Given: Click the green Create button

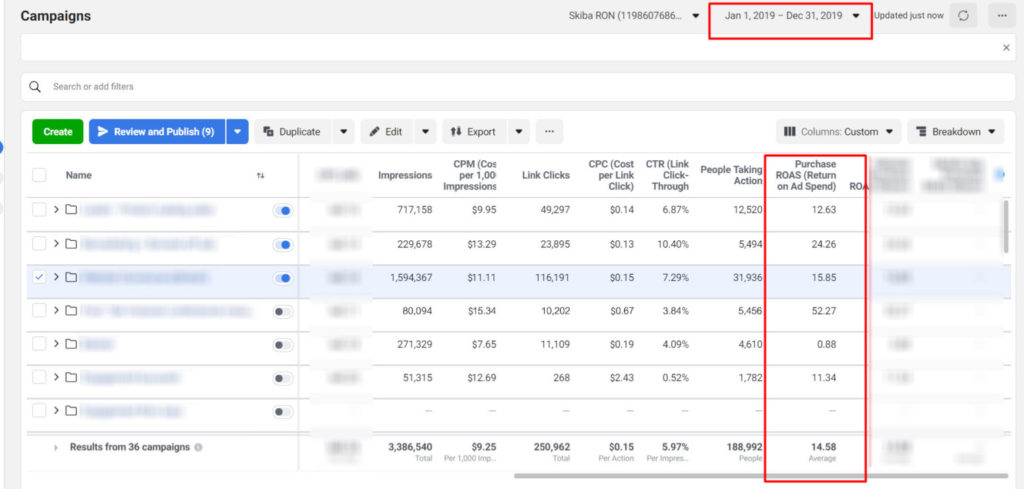Looking at the screenshot, I should tap(57, 132).
